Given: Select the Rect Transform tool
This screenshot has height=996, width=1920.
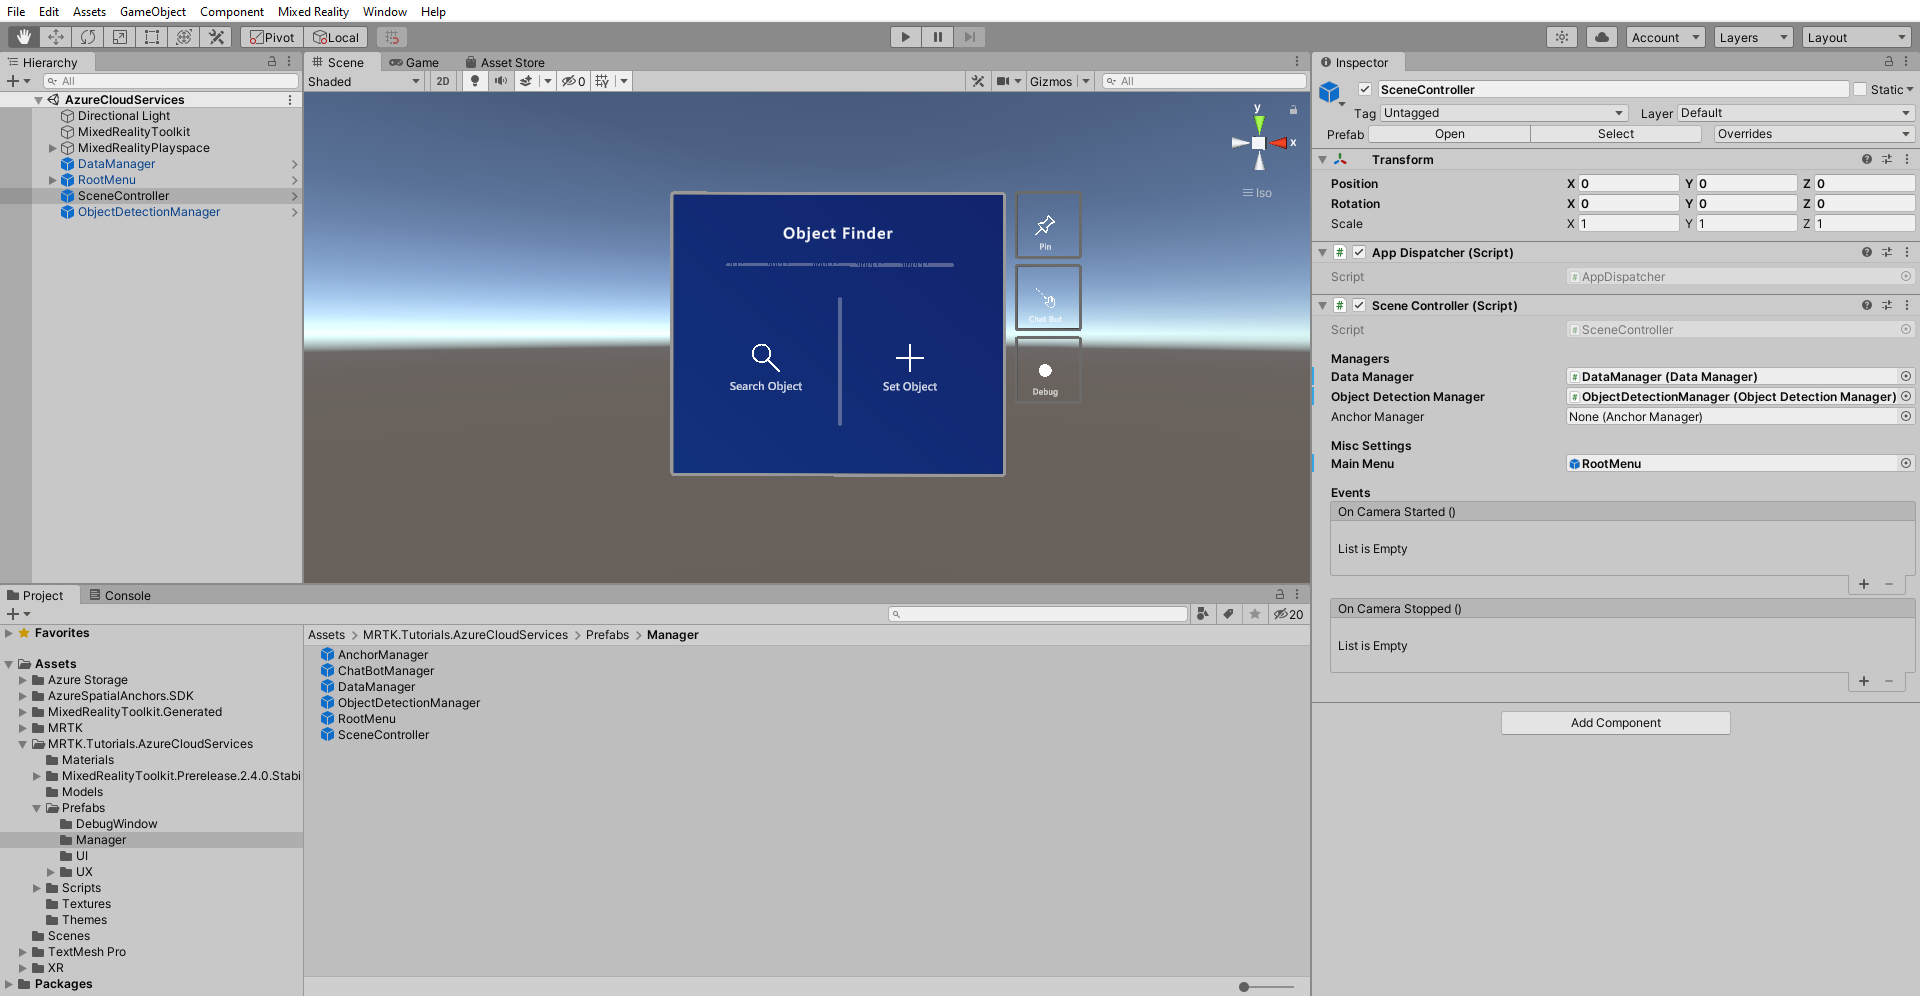Looking at the screenshot, I should point(152,37).
